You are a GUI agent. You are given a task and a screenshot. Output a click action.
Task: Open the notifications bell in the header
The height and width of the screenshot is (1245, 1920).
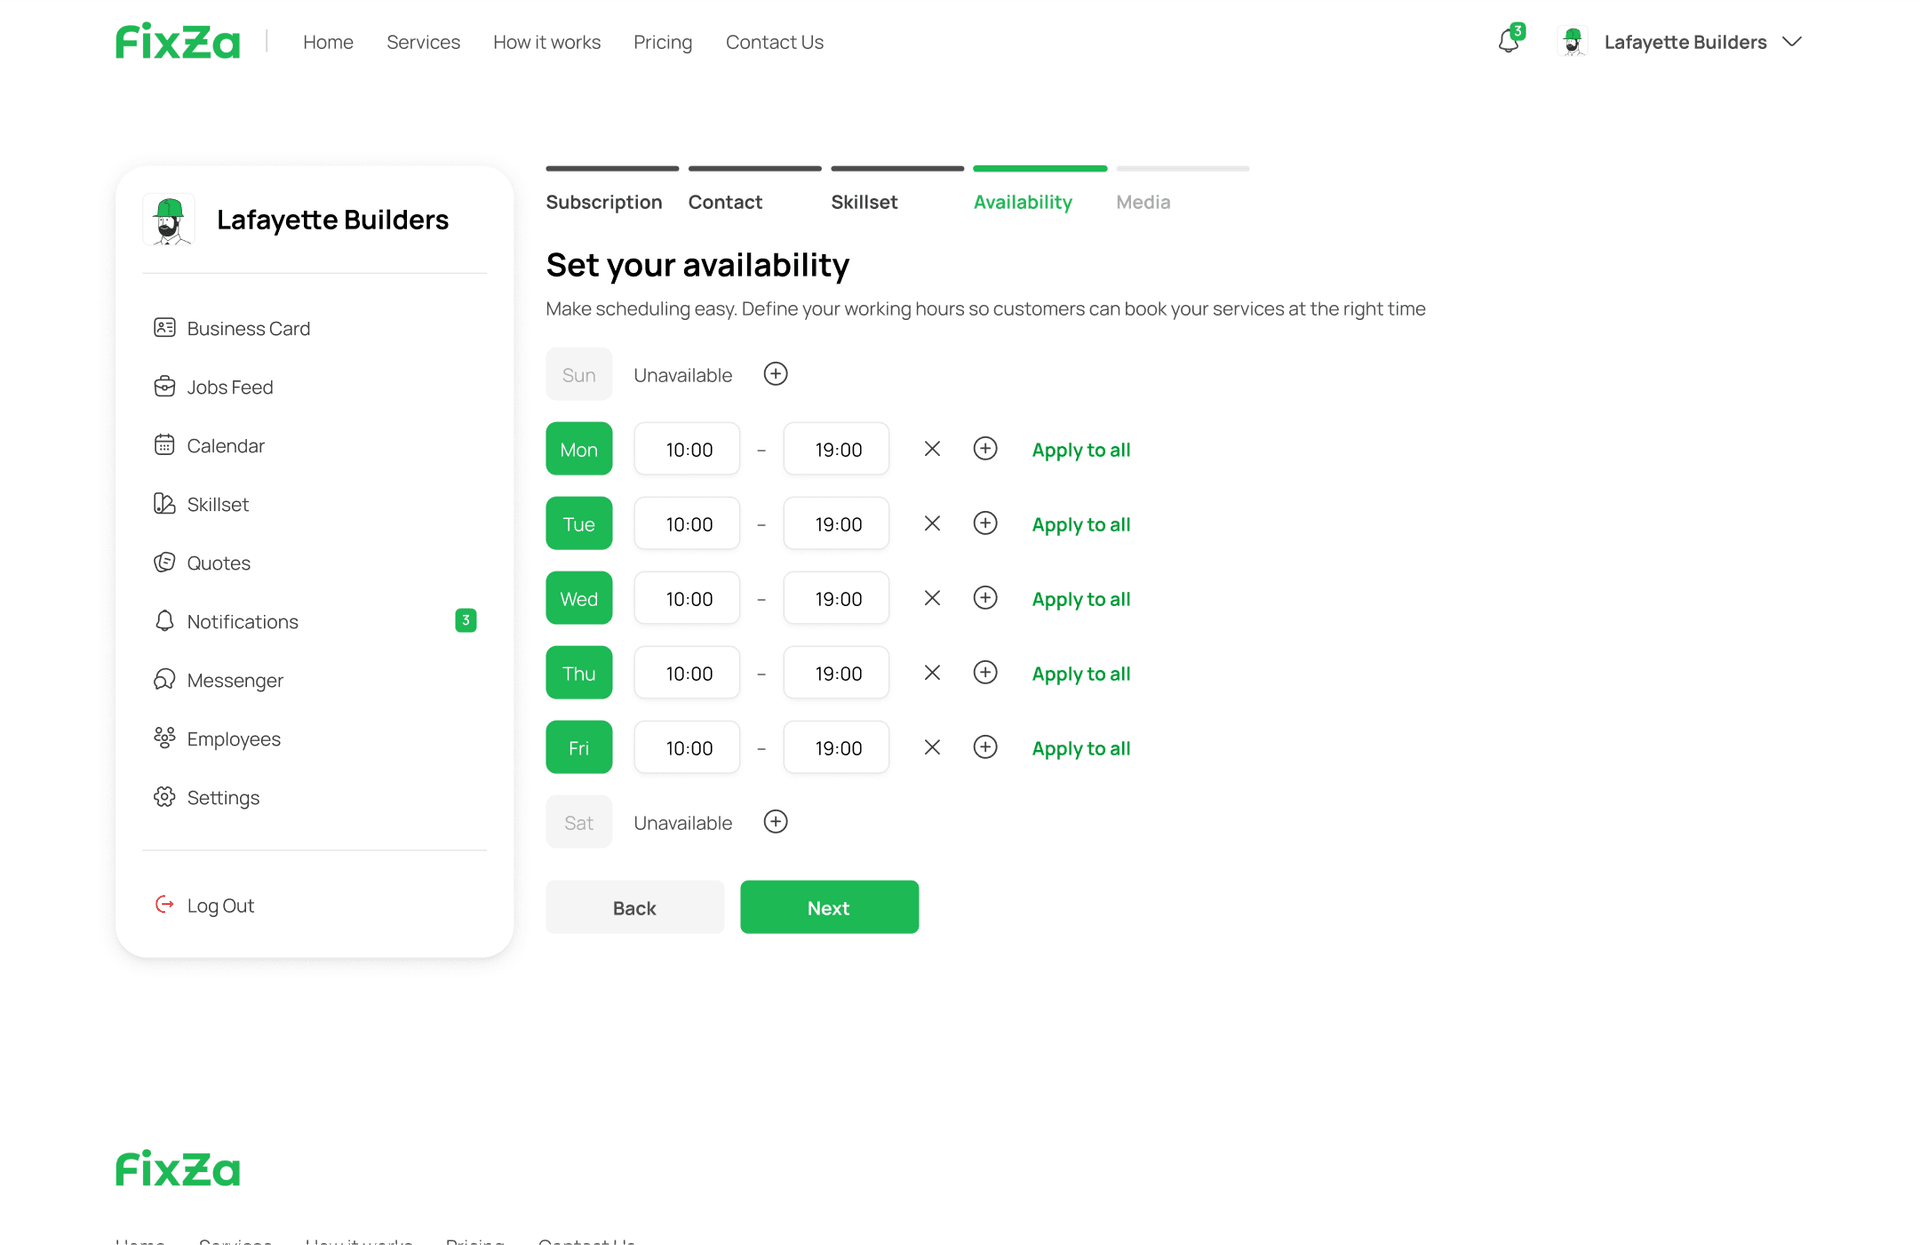[x=1509, y=40]
